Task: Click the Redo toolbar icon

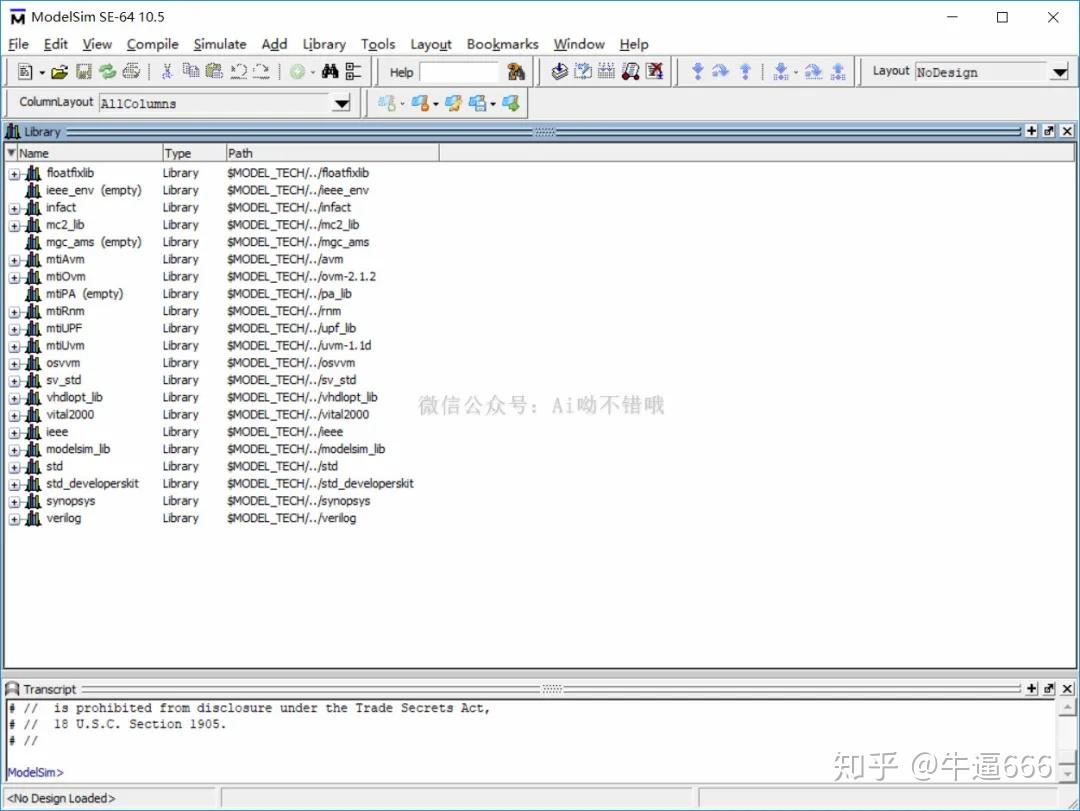Action: click(261, 72)
